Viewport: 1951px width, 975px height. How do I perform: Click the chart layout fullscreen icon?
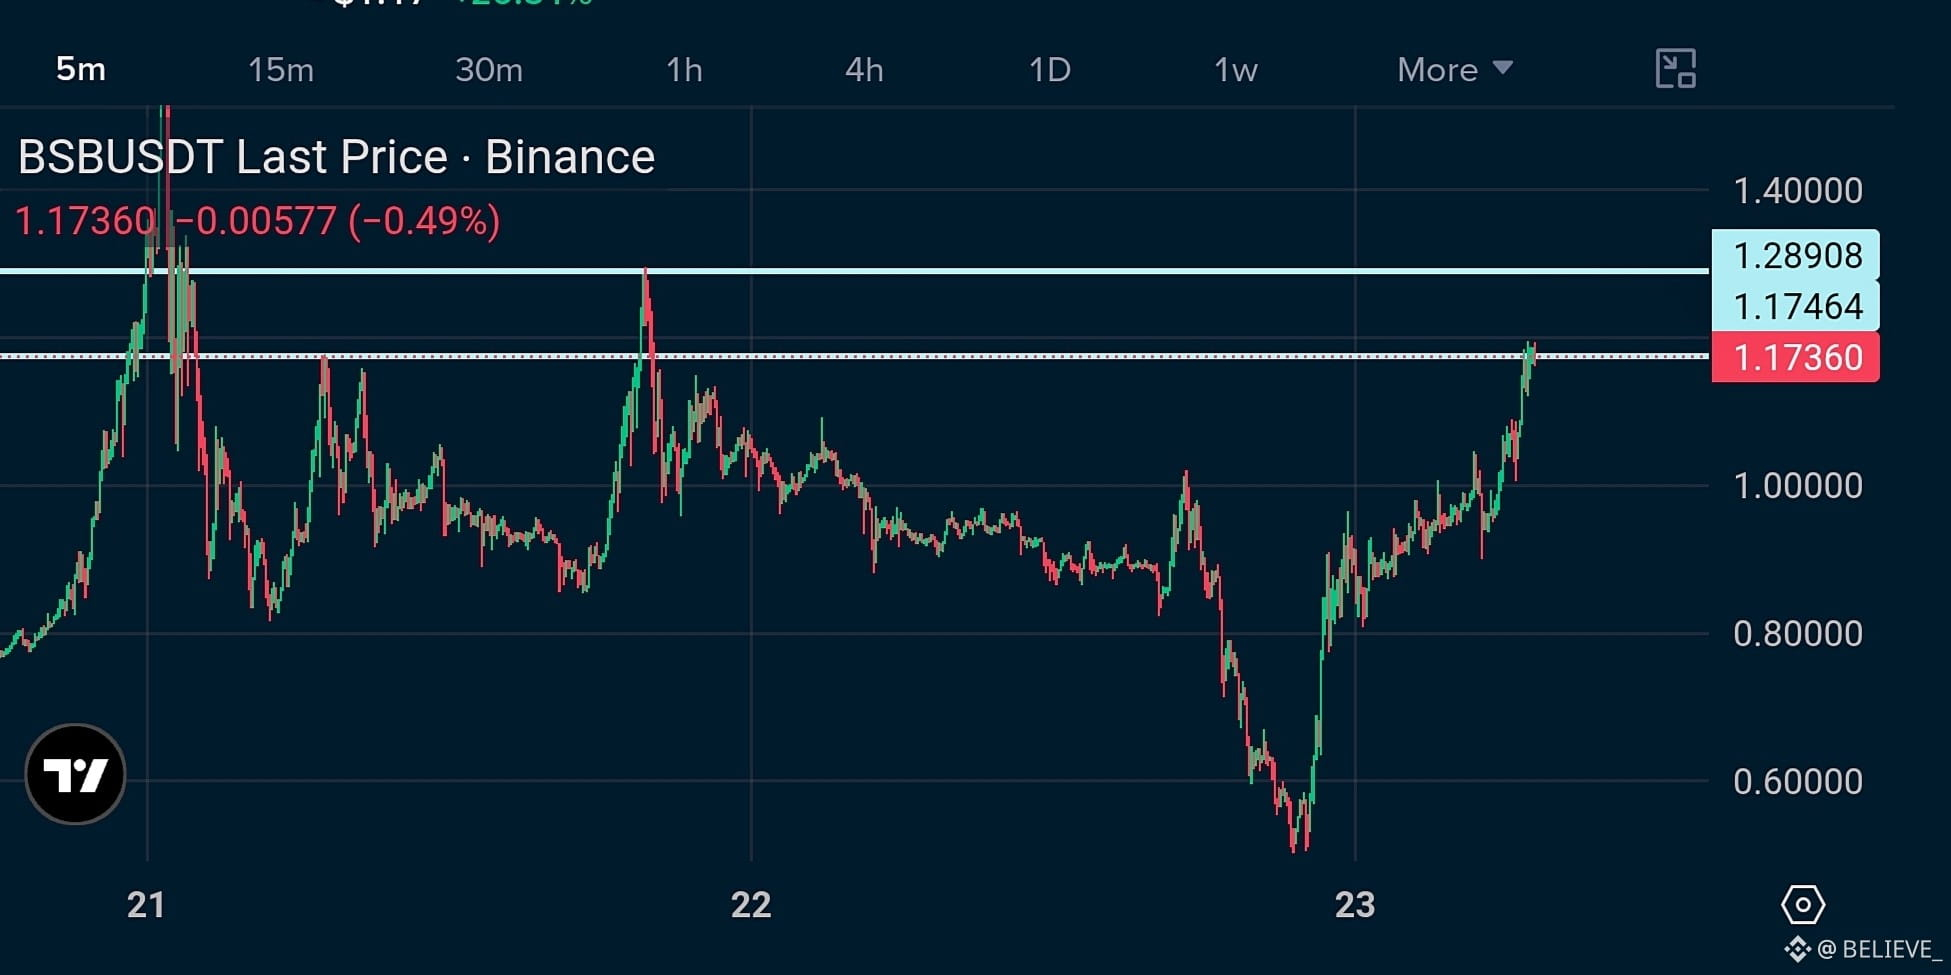pos(1676,69)
